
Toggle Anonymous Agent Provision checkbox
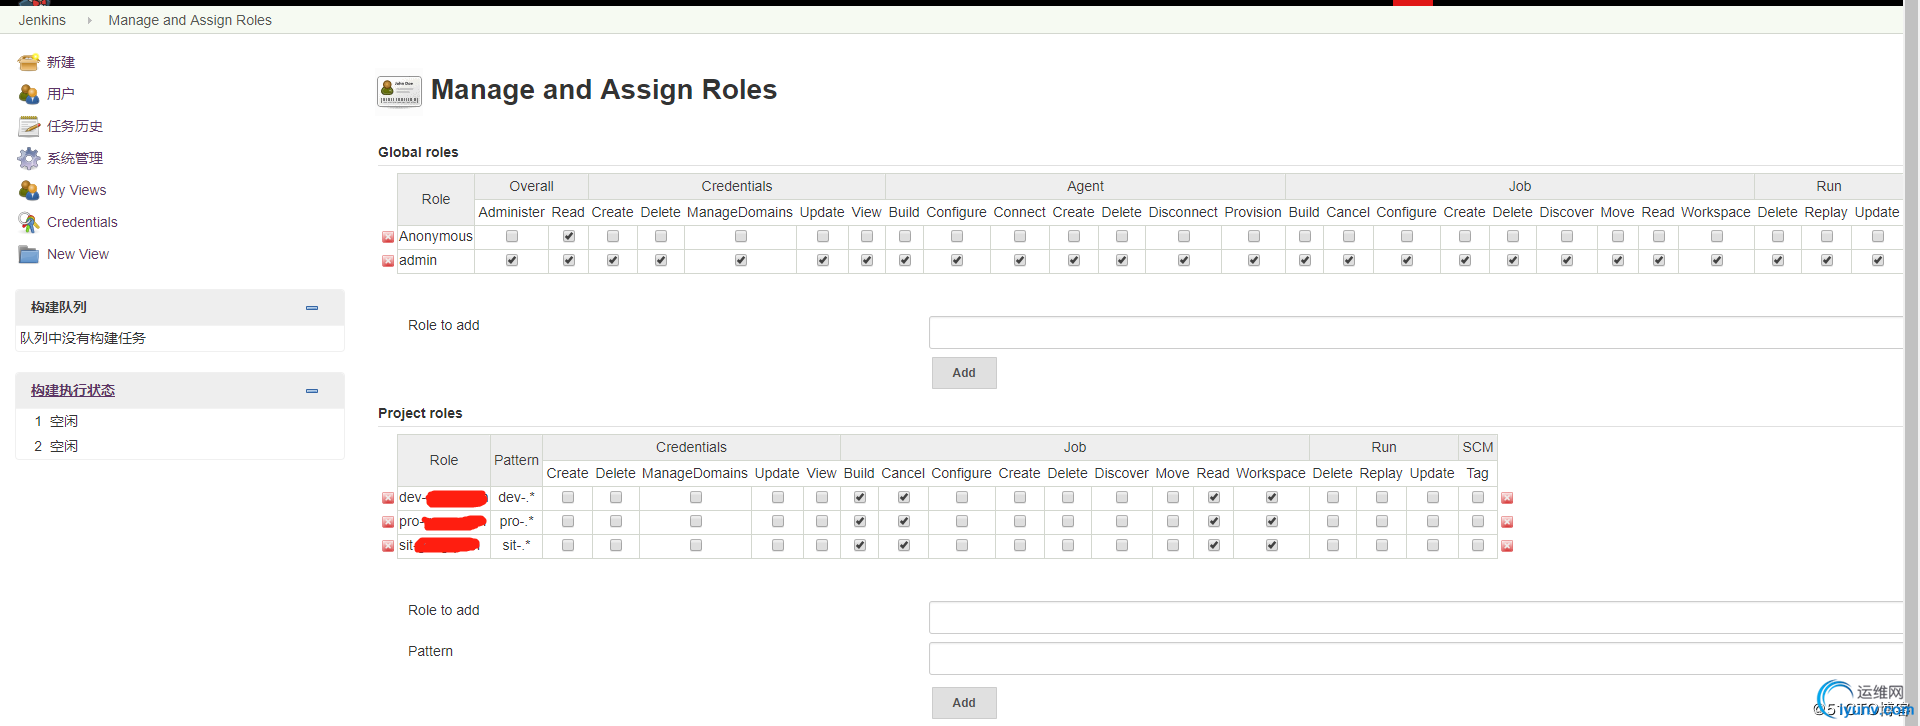1254,236
